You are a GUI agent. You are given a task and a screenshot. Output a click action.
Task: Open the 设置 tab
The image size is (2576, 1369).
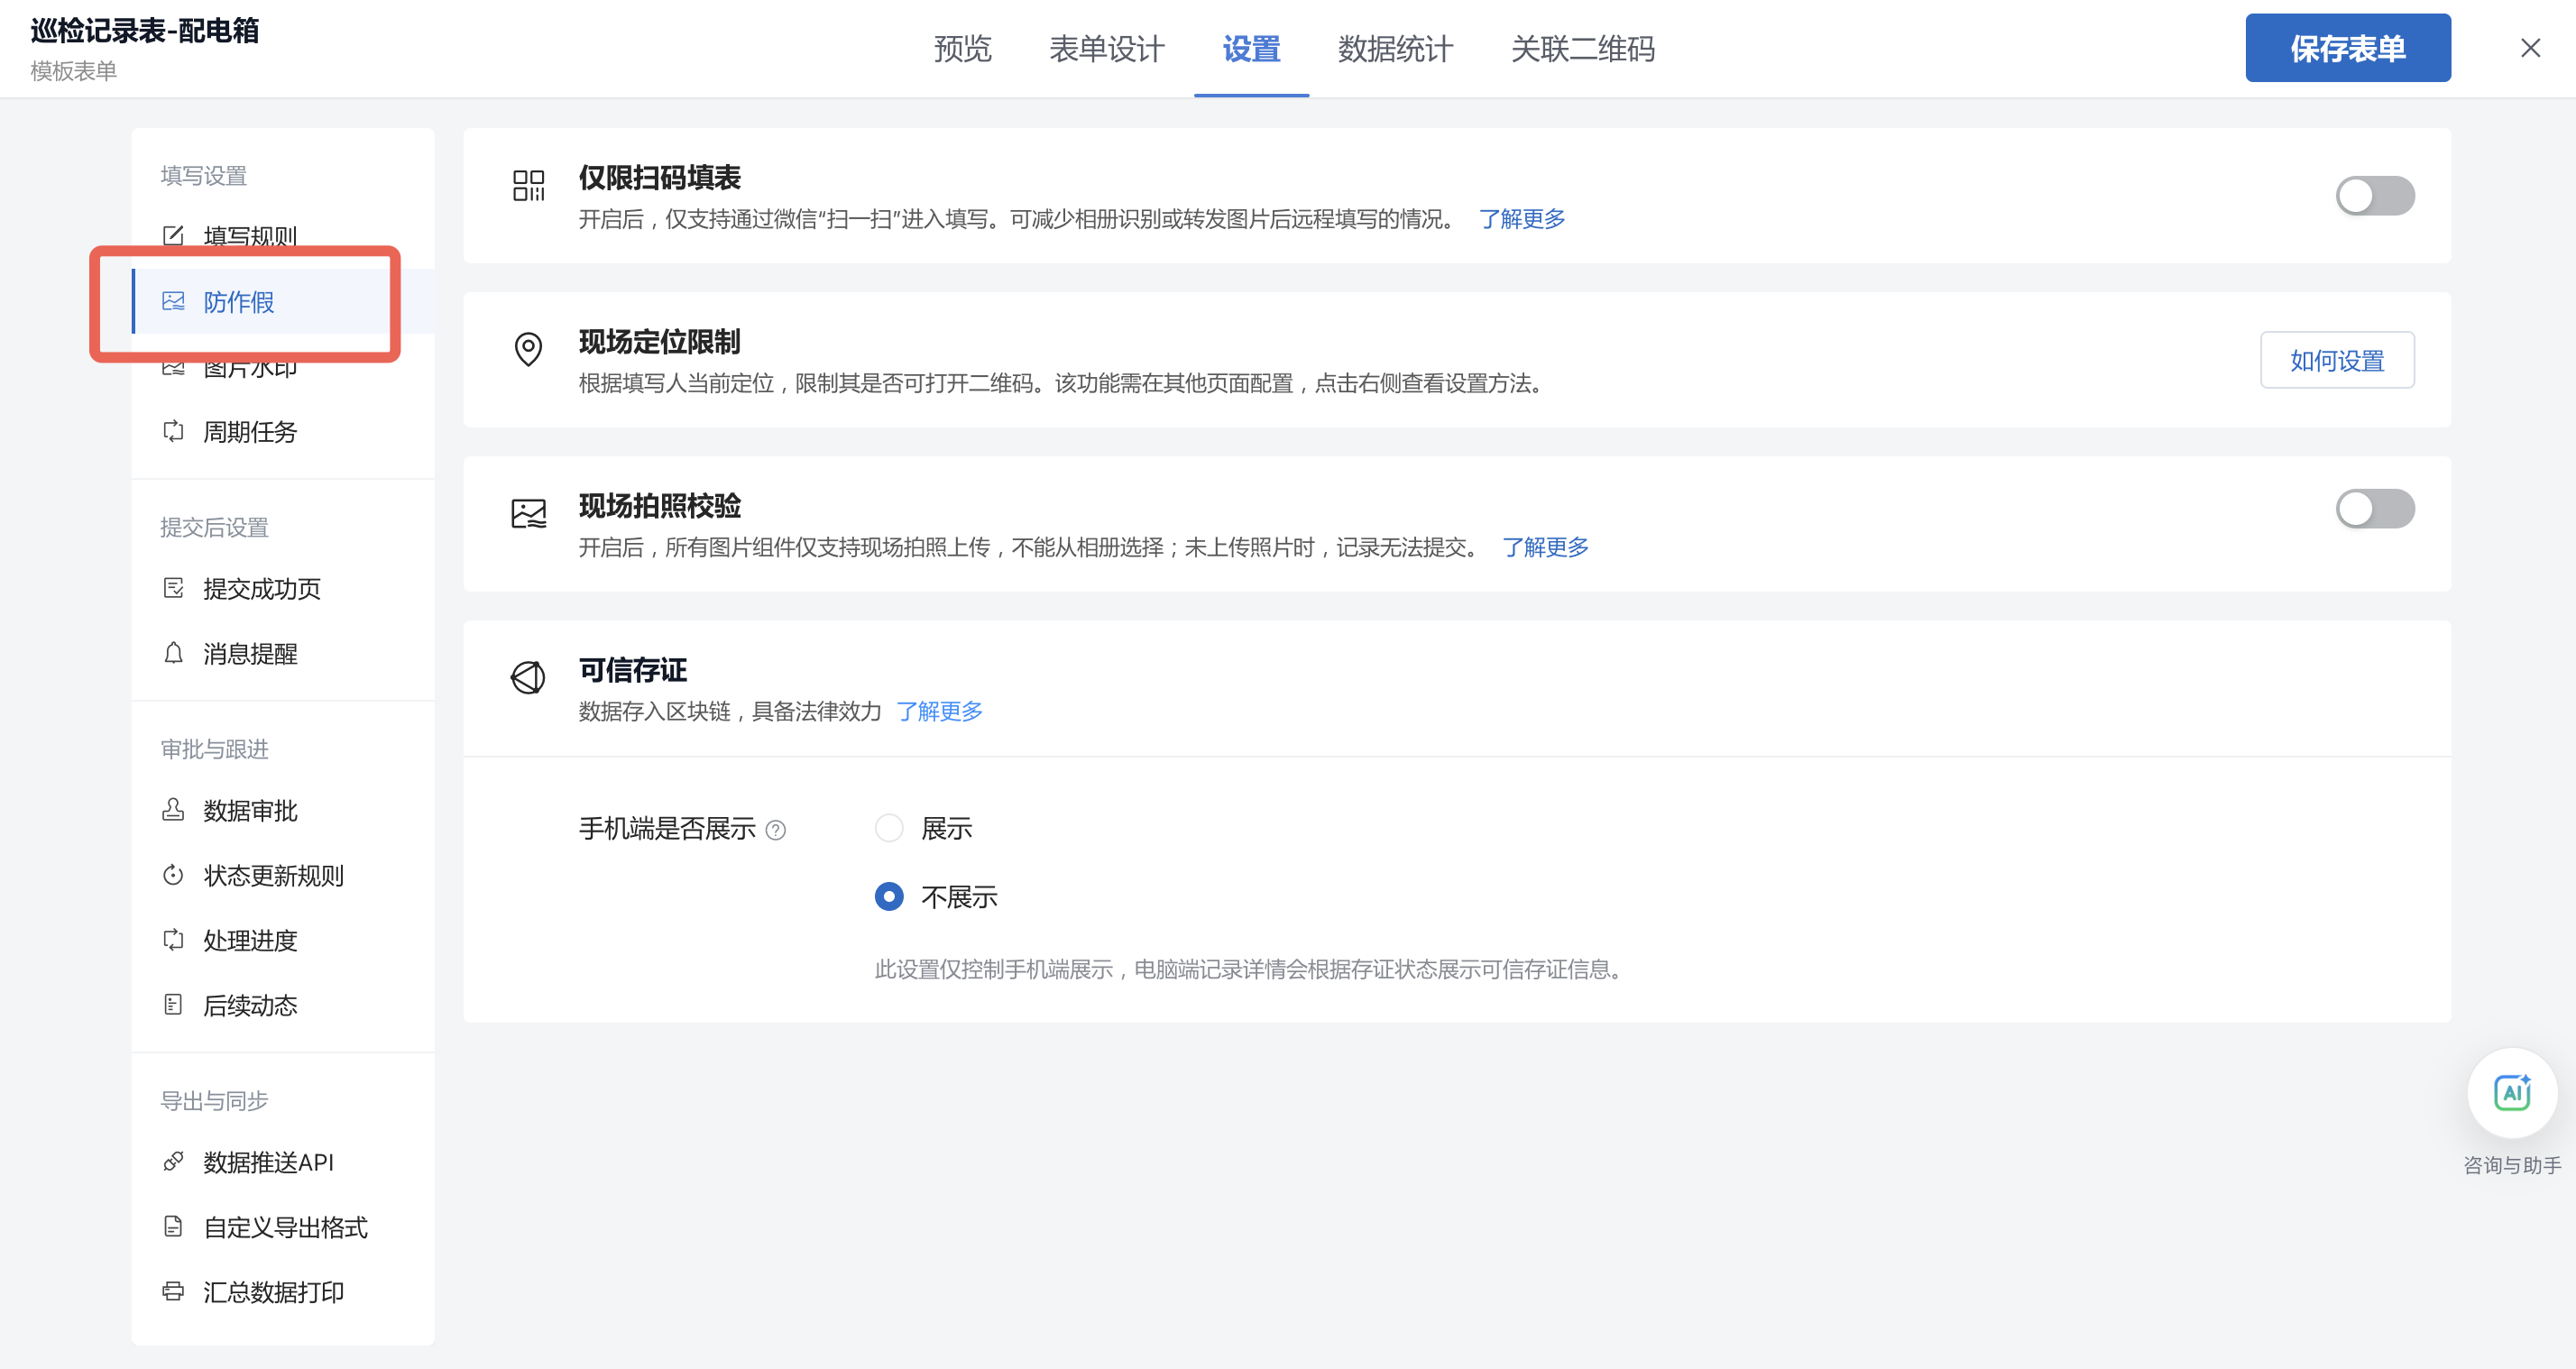click(1251, 49)
